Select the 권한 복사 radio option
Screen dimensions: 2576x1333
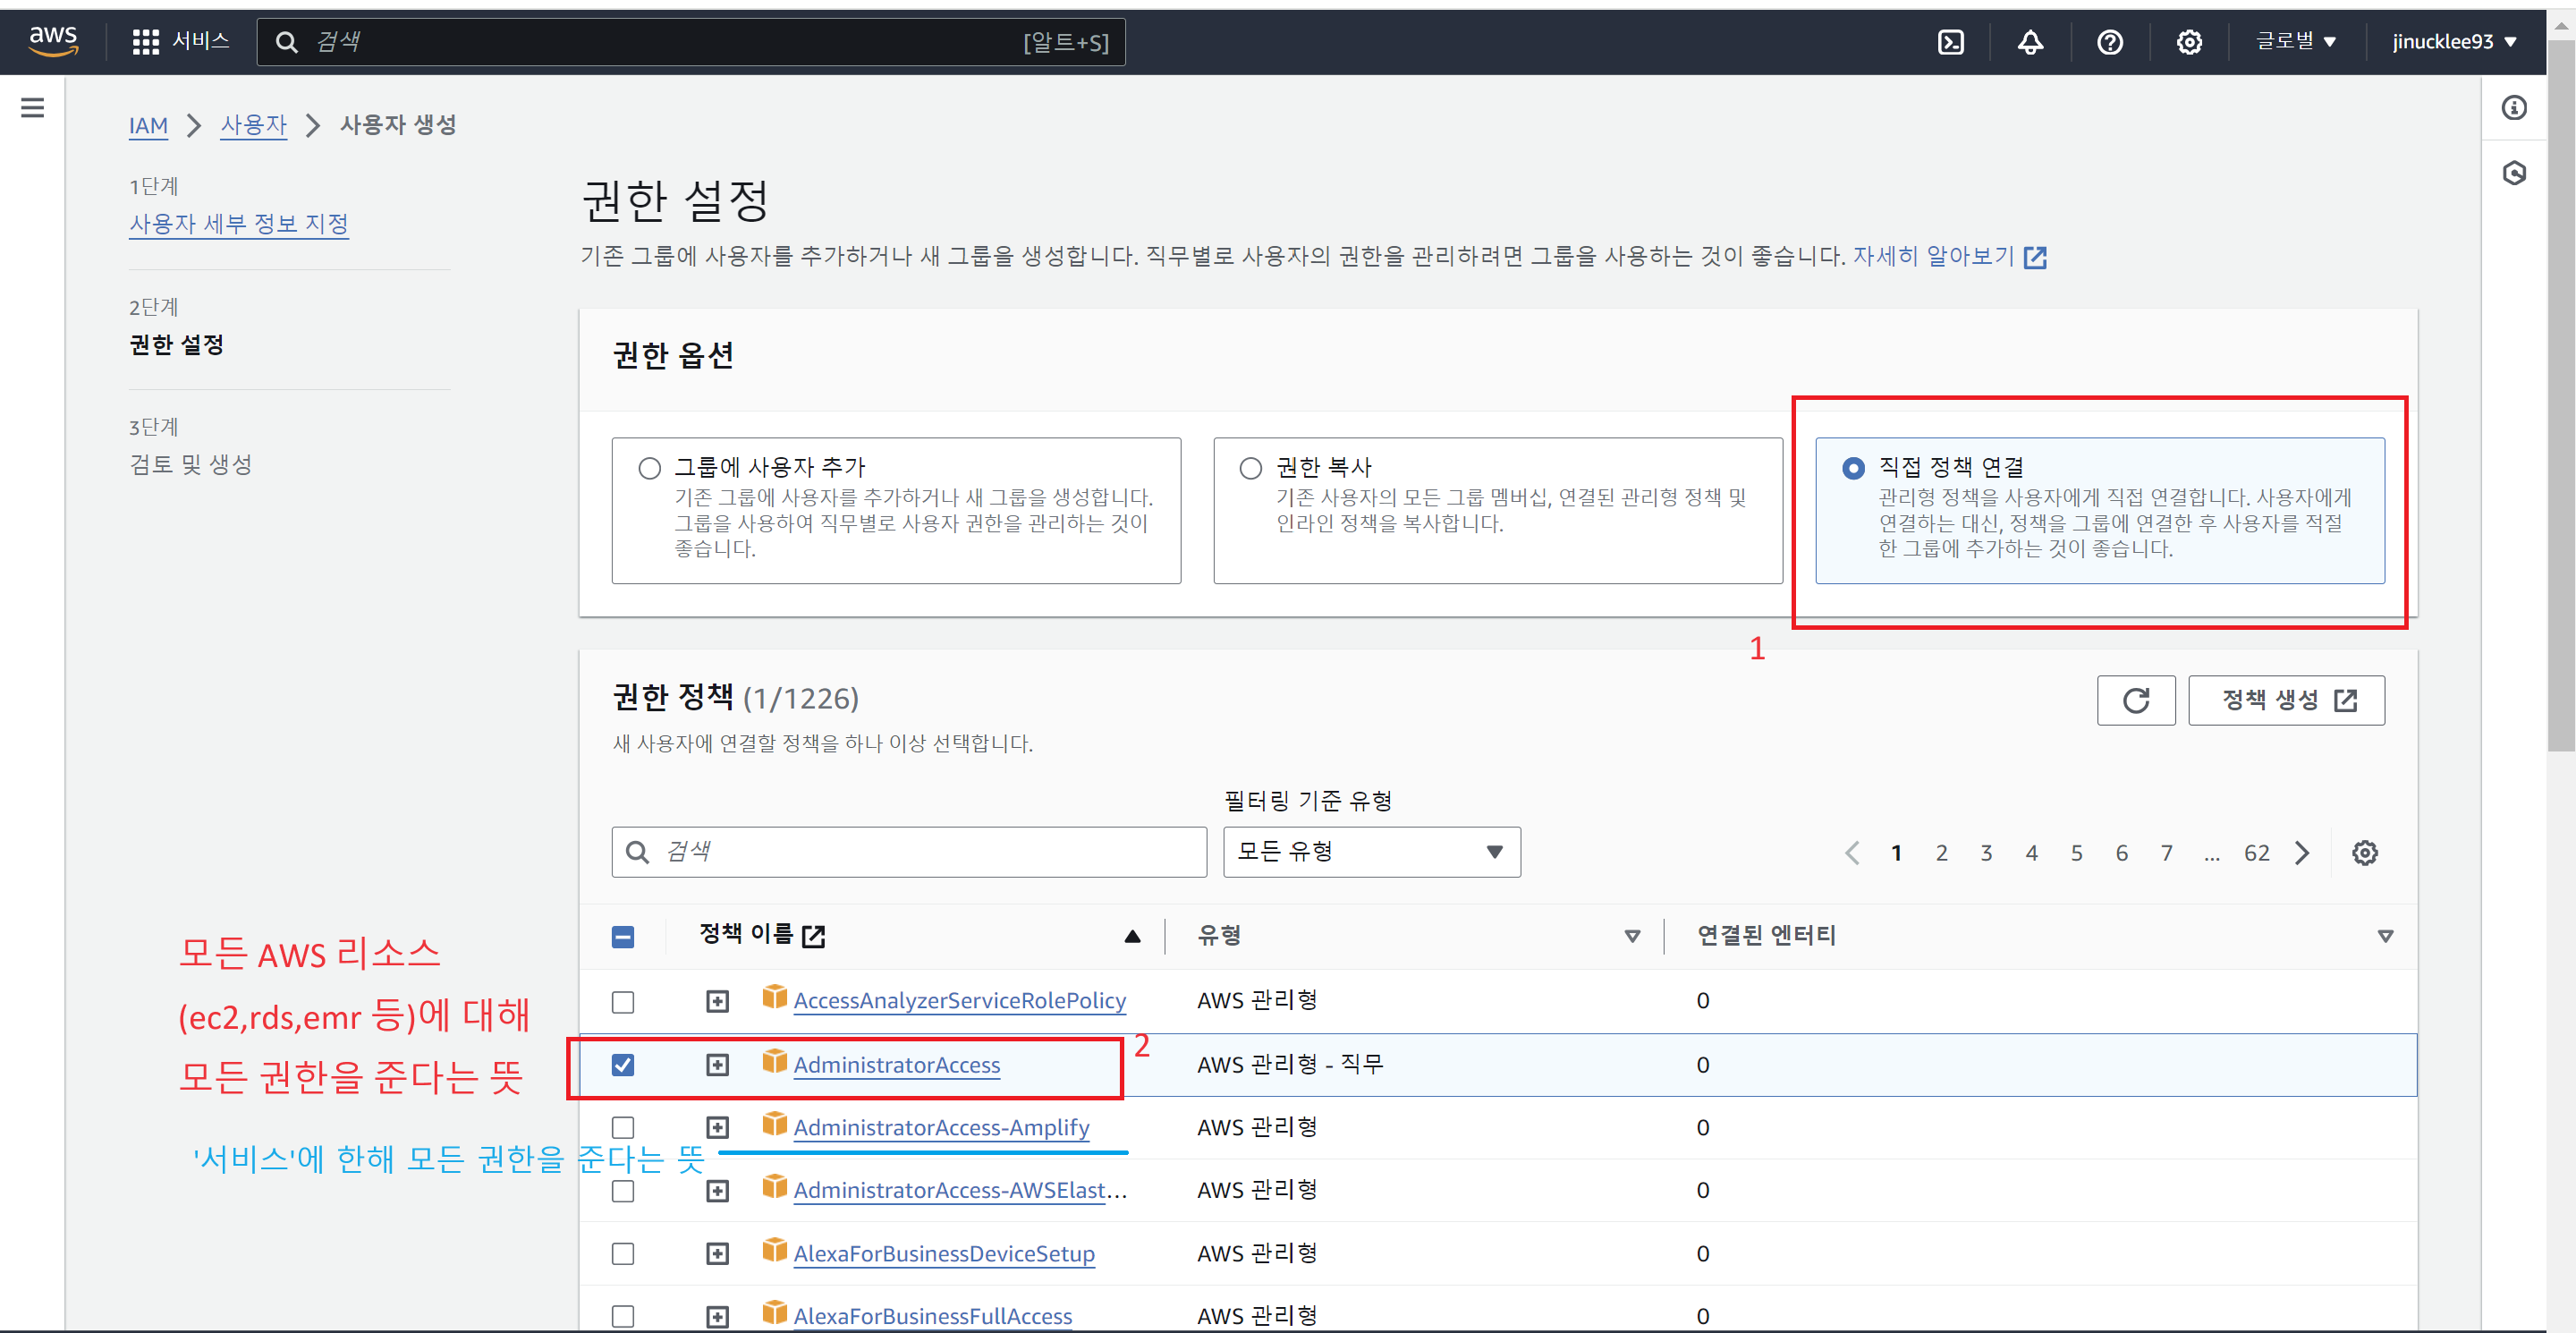point(1251,468)
